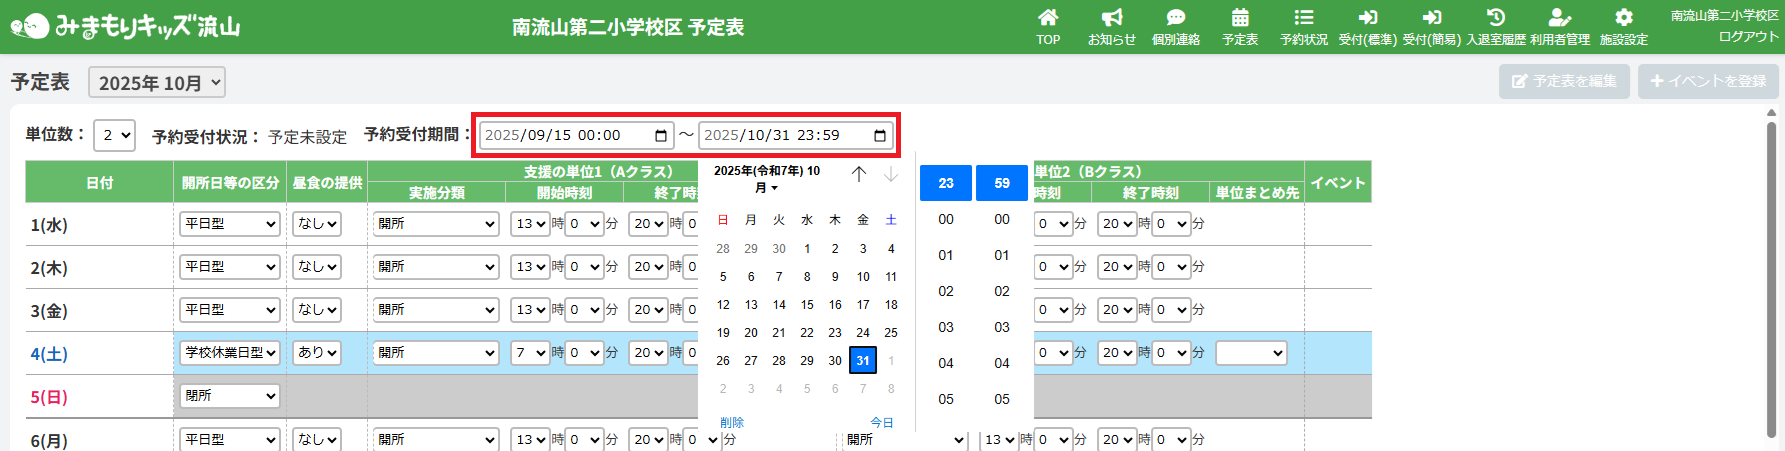Viewport: 1785px width, 451px height.
Task: Open the 単位数 dropdown
Action: click(114, 135)
